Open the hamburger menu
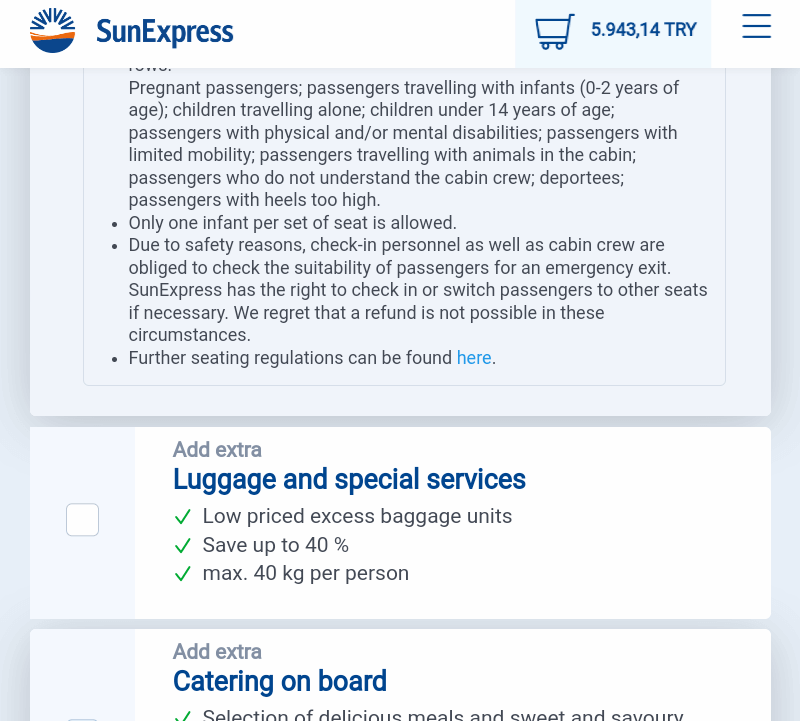Image resolution: width=800 pixels, height=721 pixels. 756,26
